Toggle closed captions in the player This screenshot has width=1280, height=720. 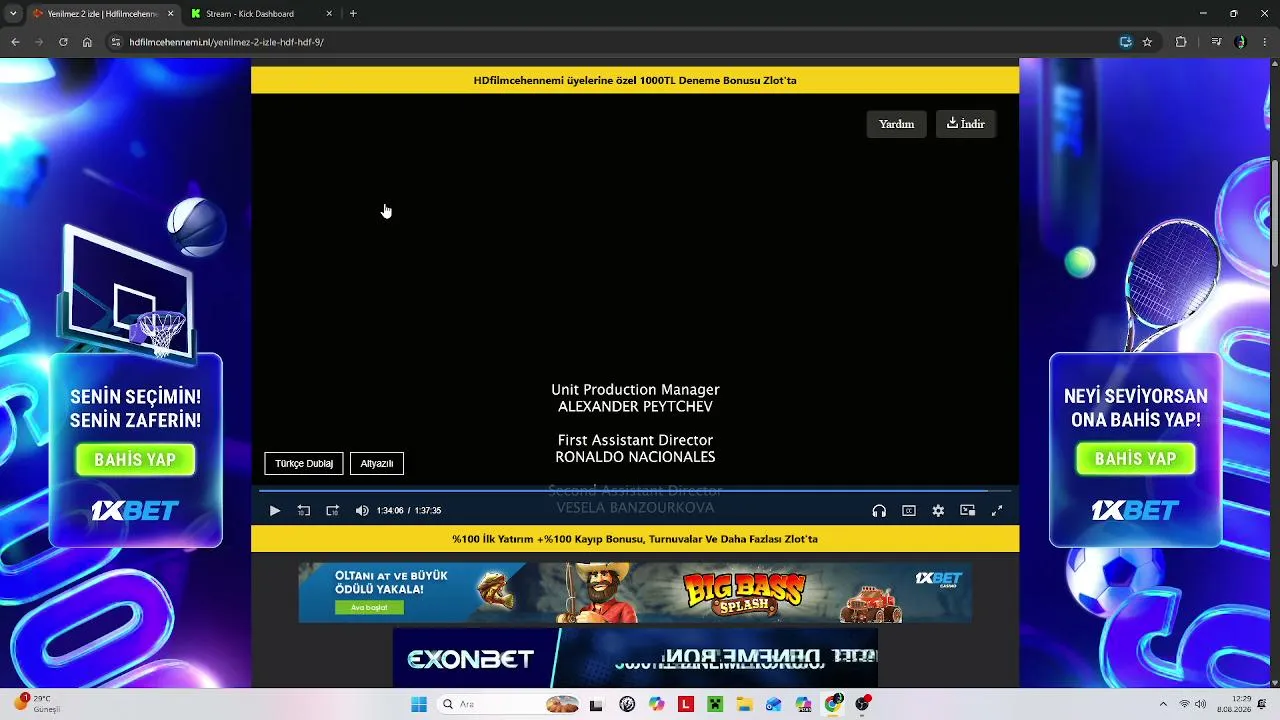(909, 511)
